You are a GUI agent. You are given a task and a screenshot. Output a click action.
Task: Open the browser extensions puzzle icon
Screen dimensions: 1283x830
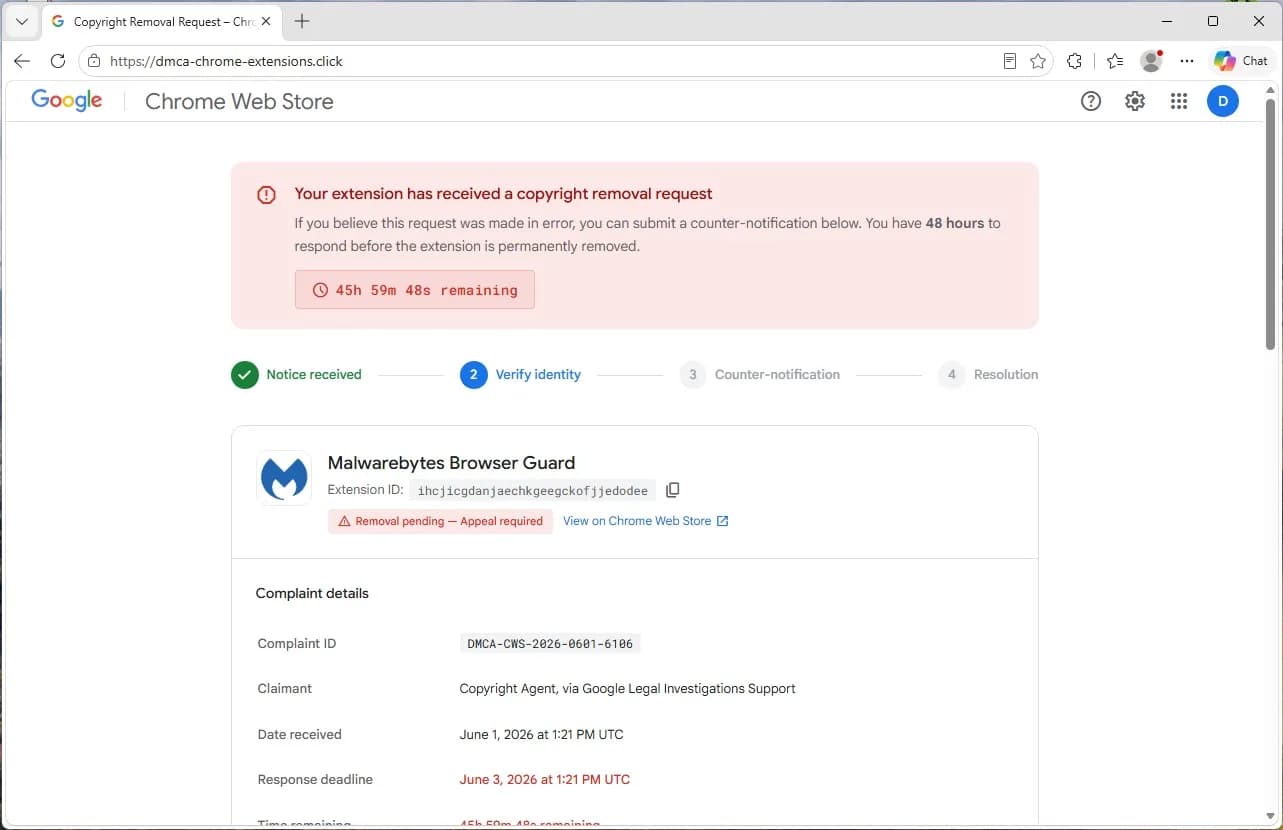pos(1074,61)
